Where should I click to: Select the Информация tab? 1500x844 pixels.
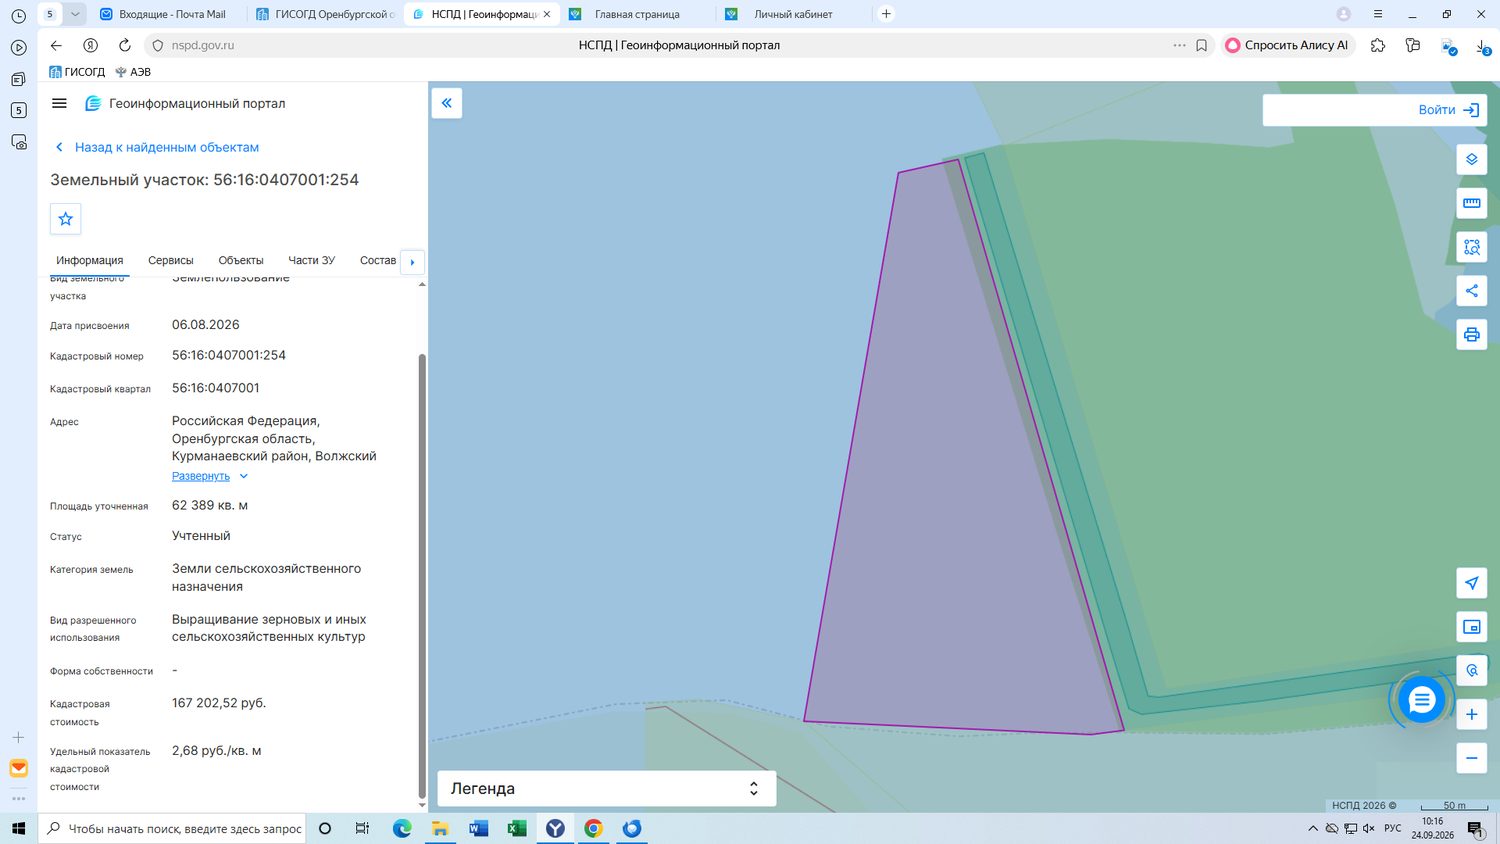tap(90, 260)
